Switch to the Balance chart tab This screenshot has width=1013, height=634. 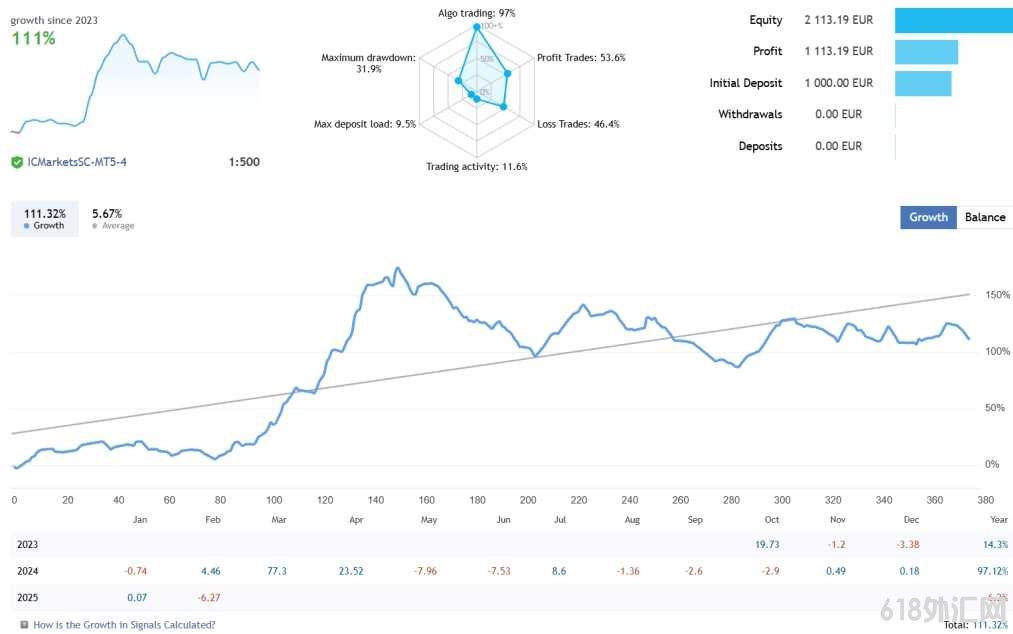point(985,217)
